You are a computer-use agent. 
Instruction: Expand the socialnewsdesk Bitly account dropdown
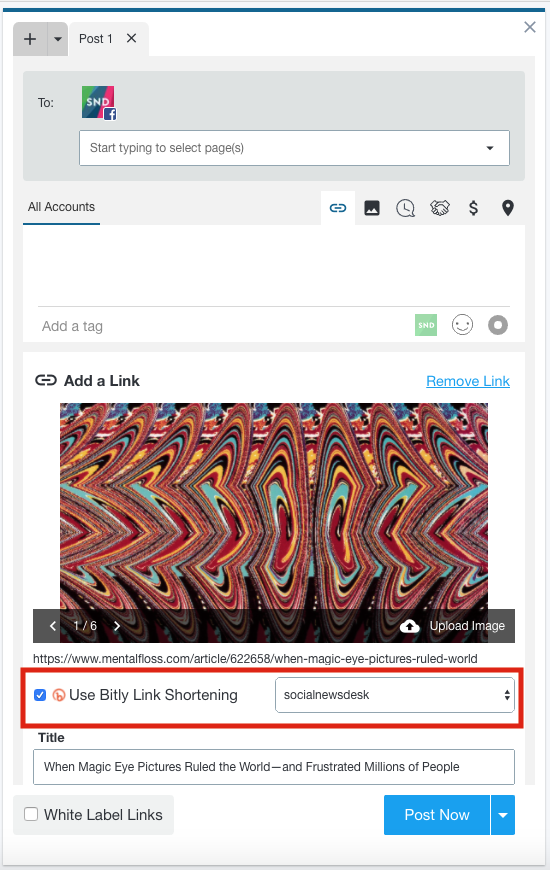395,695
